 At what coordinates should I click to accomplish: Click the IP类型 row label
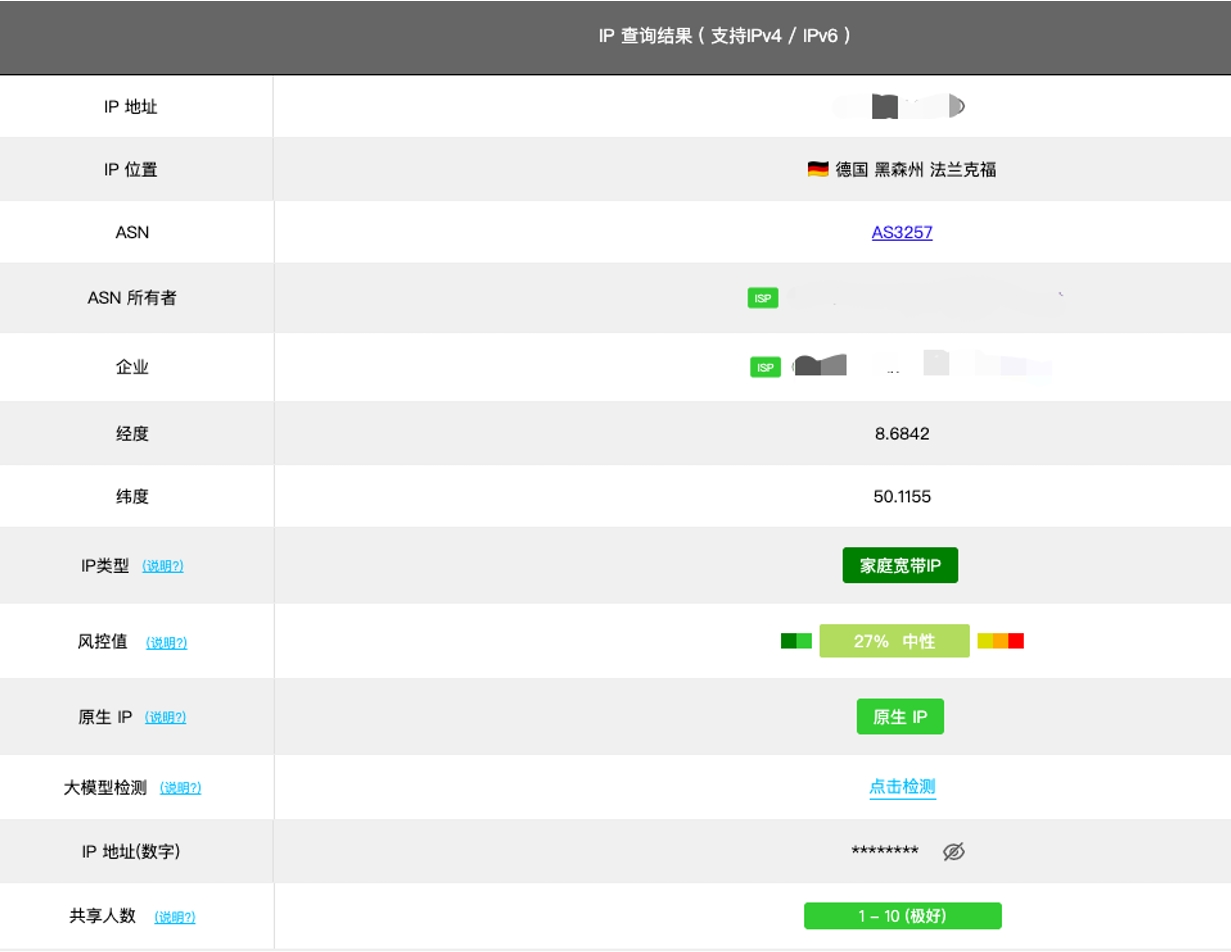(x=105, y=566)
